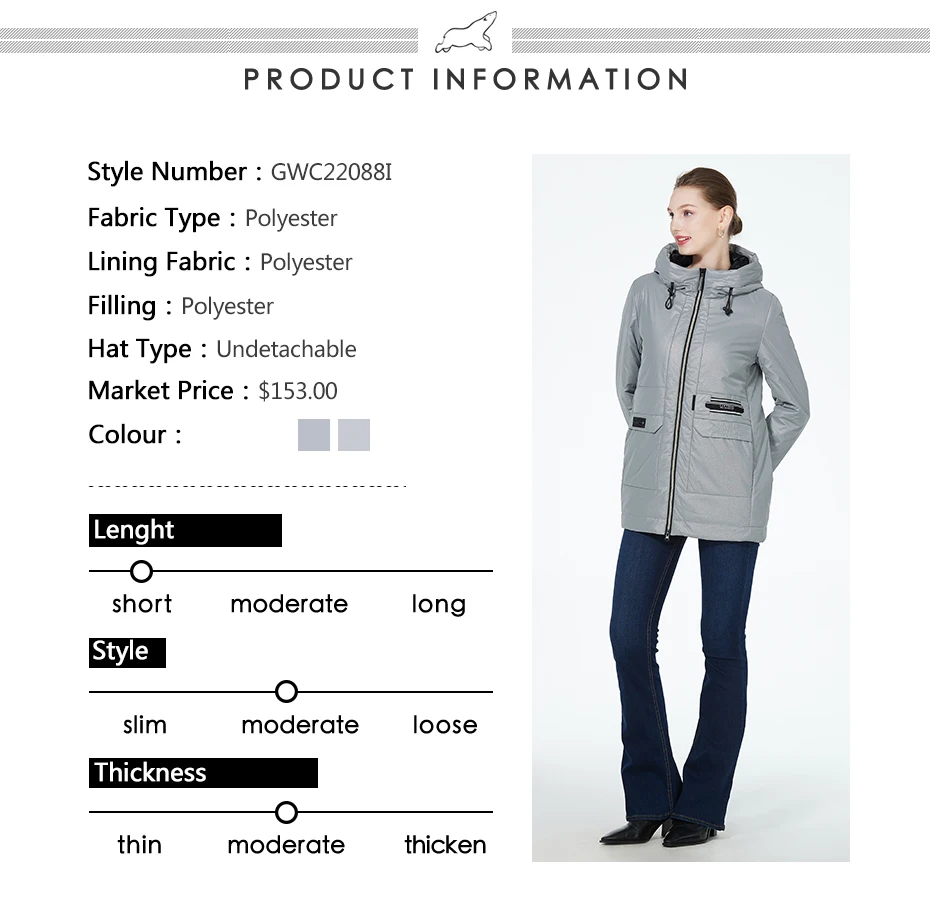Screen dimensions: 930x900
Task: Click the Style slider handle
Action: (x=286, y=692)
